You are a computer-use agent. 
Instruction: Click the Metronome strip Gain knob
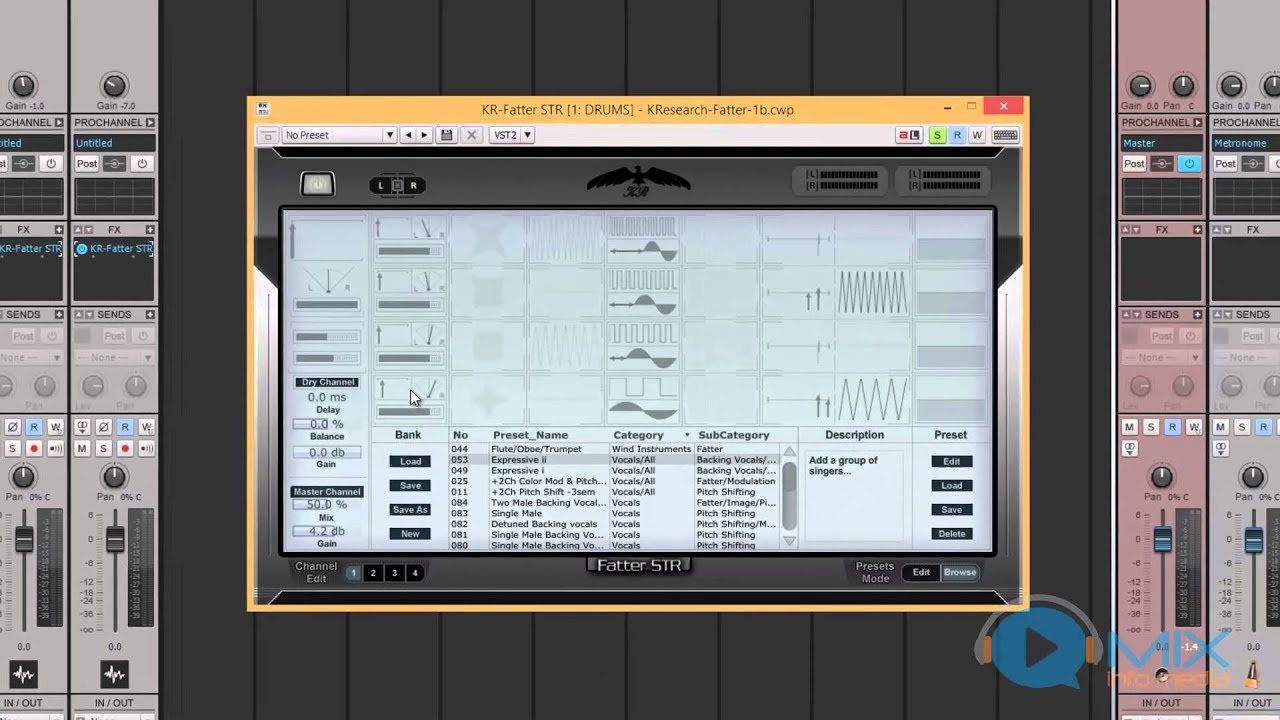[1232, 86]
